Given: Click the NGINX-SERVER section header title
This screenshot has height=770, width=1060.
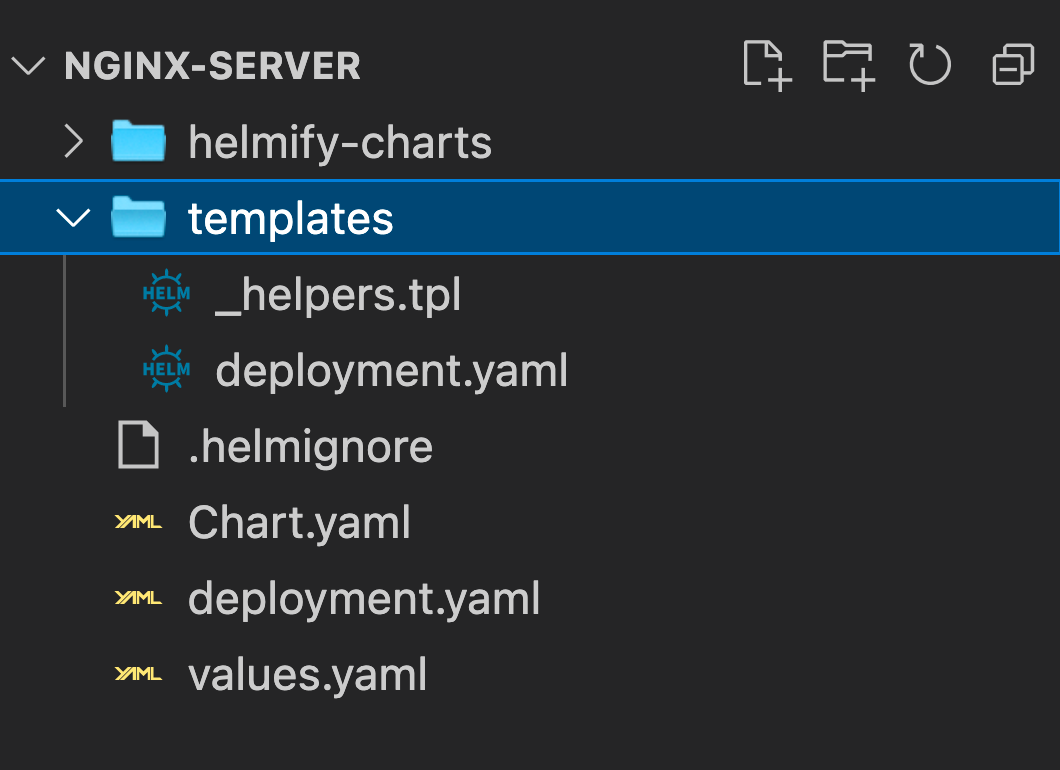Looking at the screenshot, I should point(212,66).
